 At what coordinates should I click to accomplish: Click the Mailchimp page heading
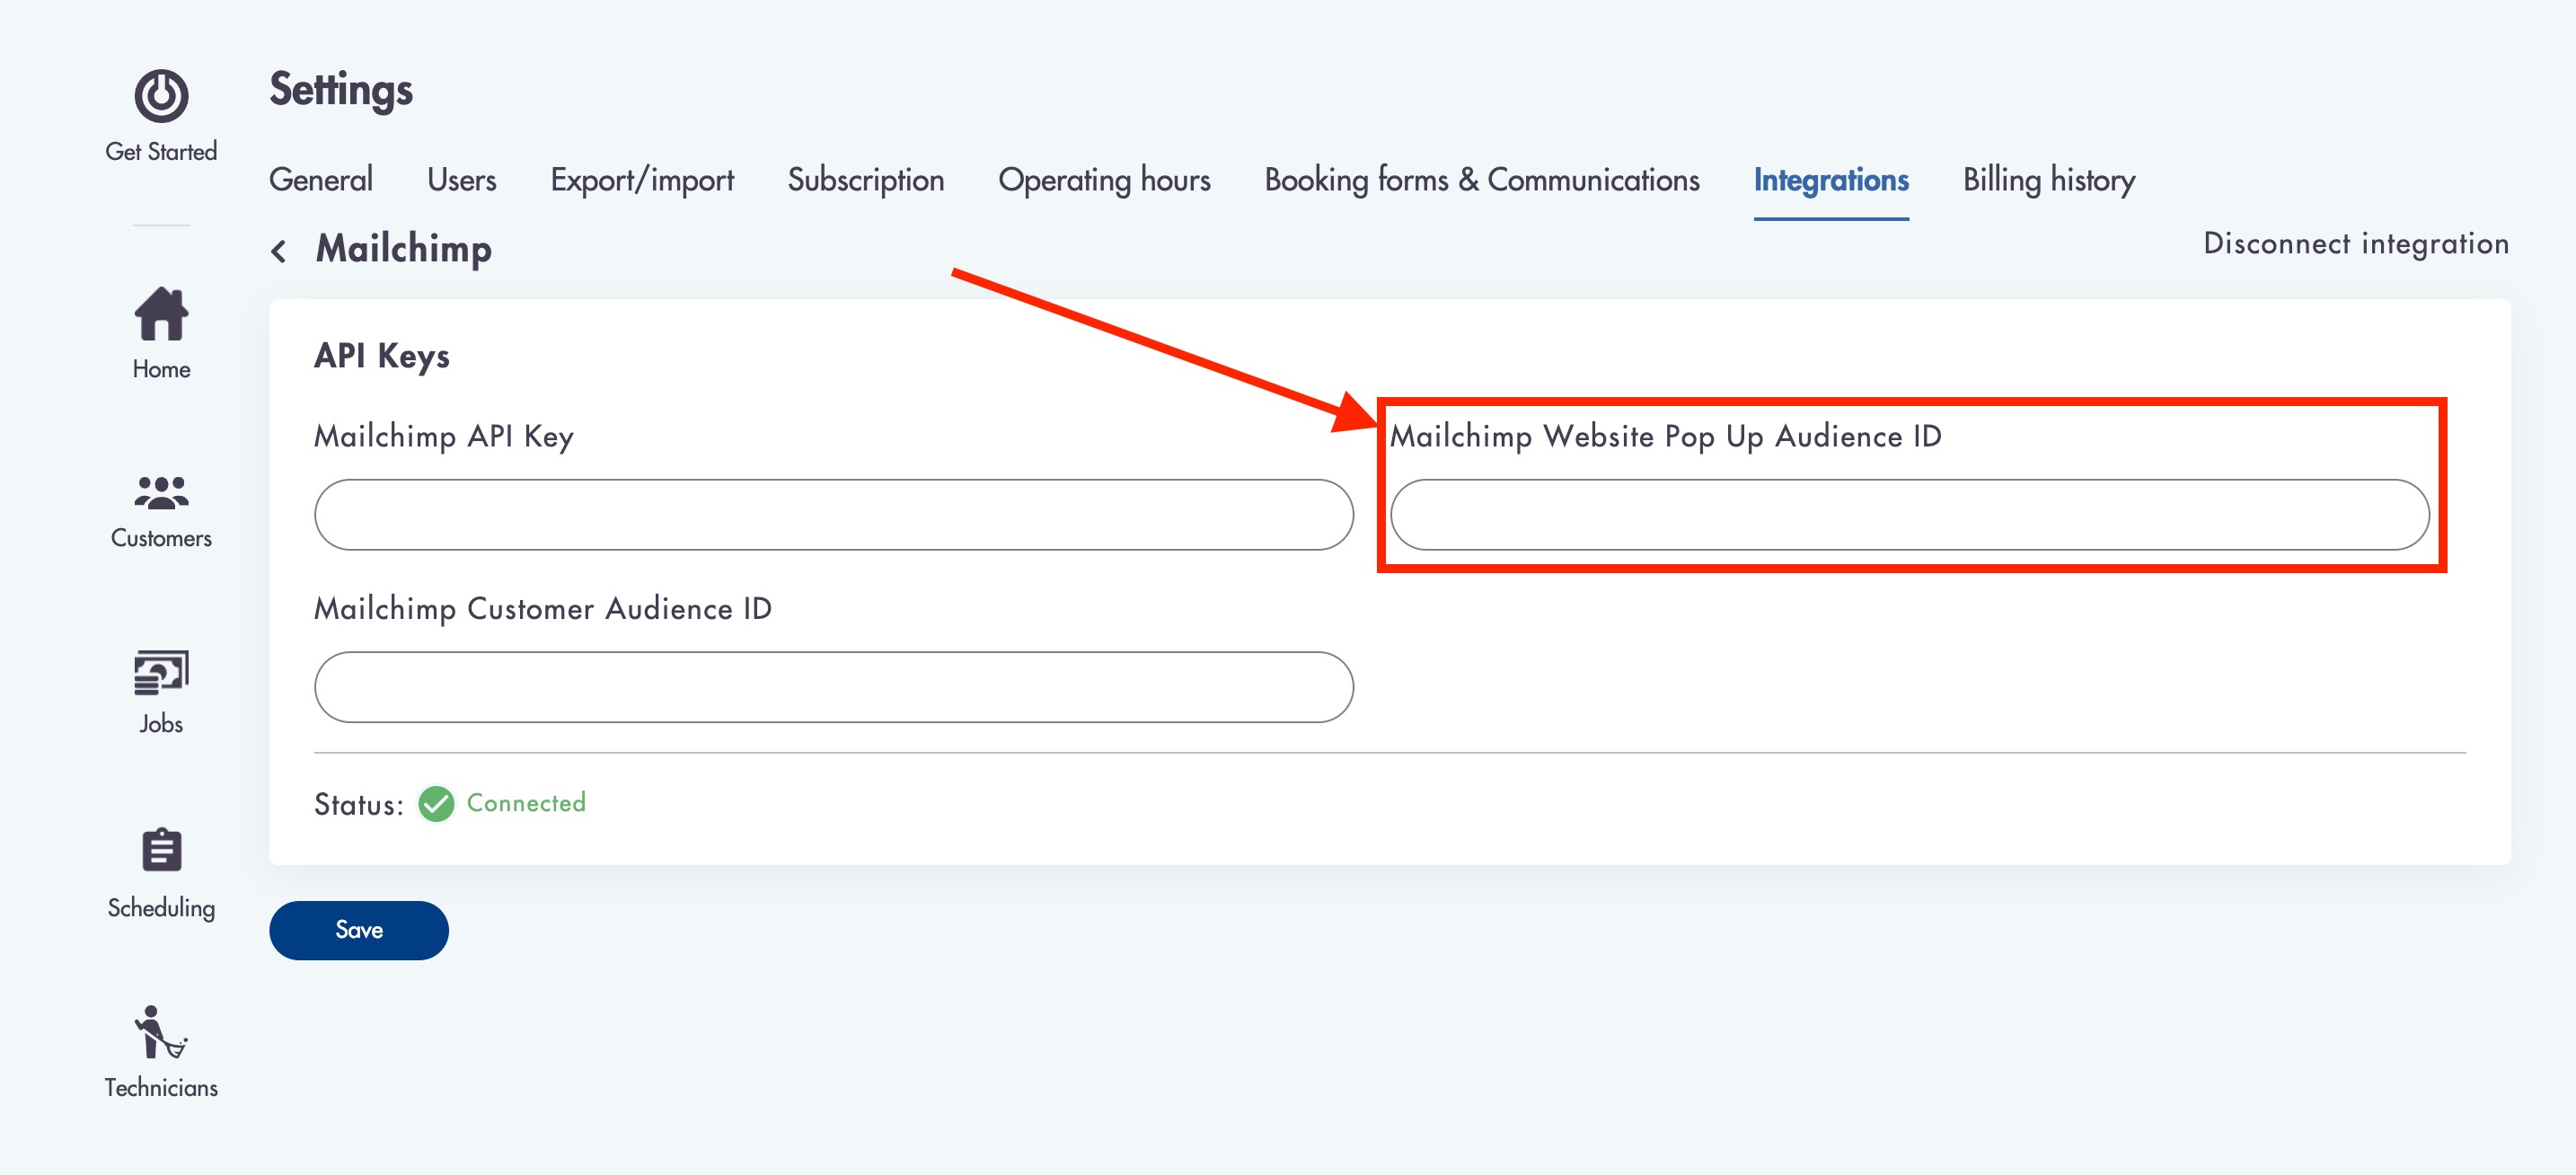tap(404, 249)
